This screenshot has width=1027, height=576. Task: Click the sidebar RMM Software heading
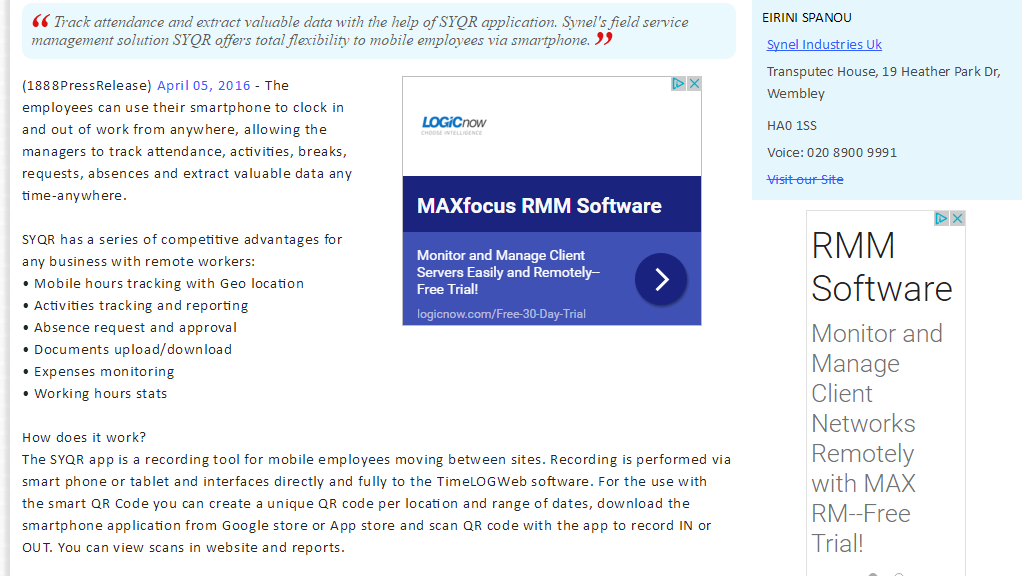(x=881, y=267)
